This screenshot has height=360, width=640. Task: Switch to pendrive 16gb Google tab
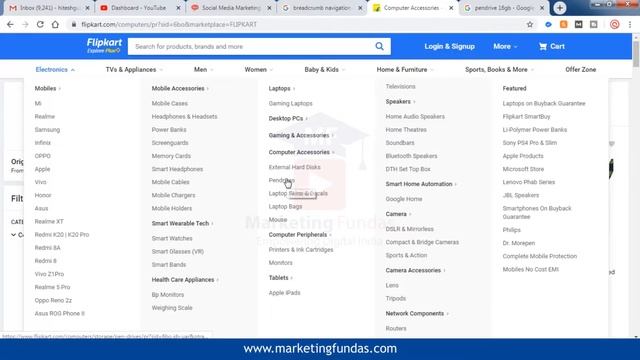pyautogui.click(x=502, y=8)
